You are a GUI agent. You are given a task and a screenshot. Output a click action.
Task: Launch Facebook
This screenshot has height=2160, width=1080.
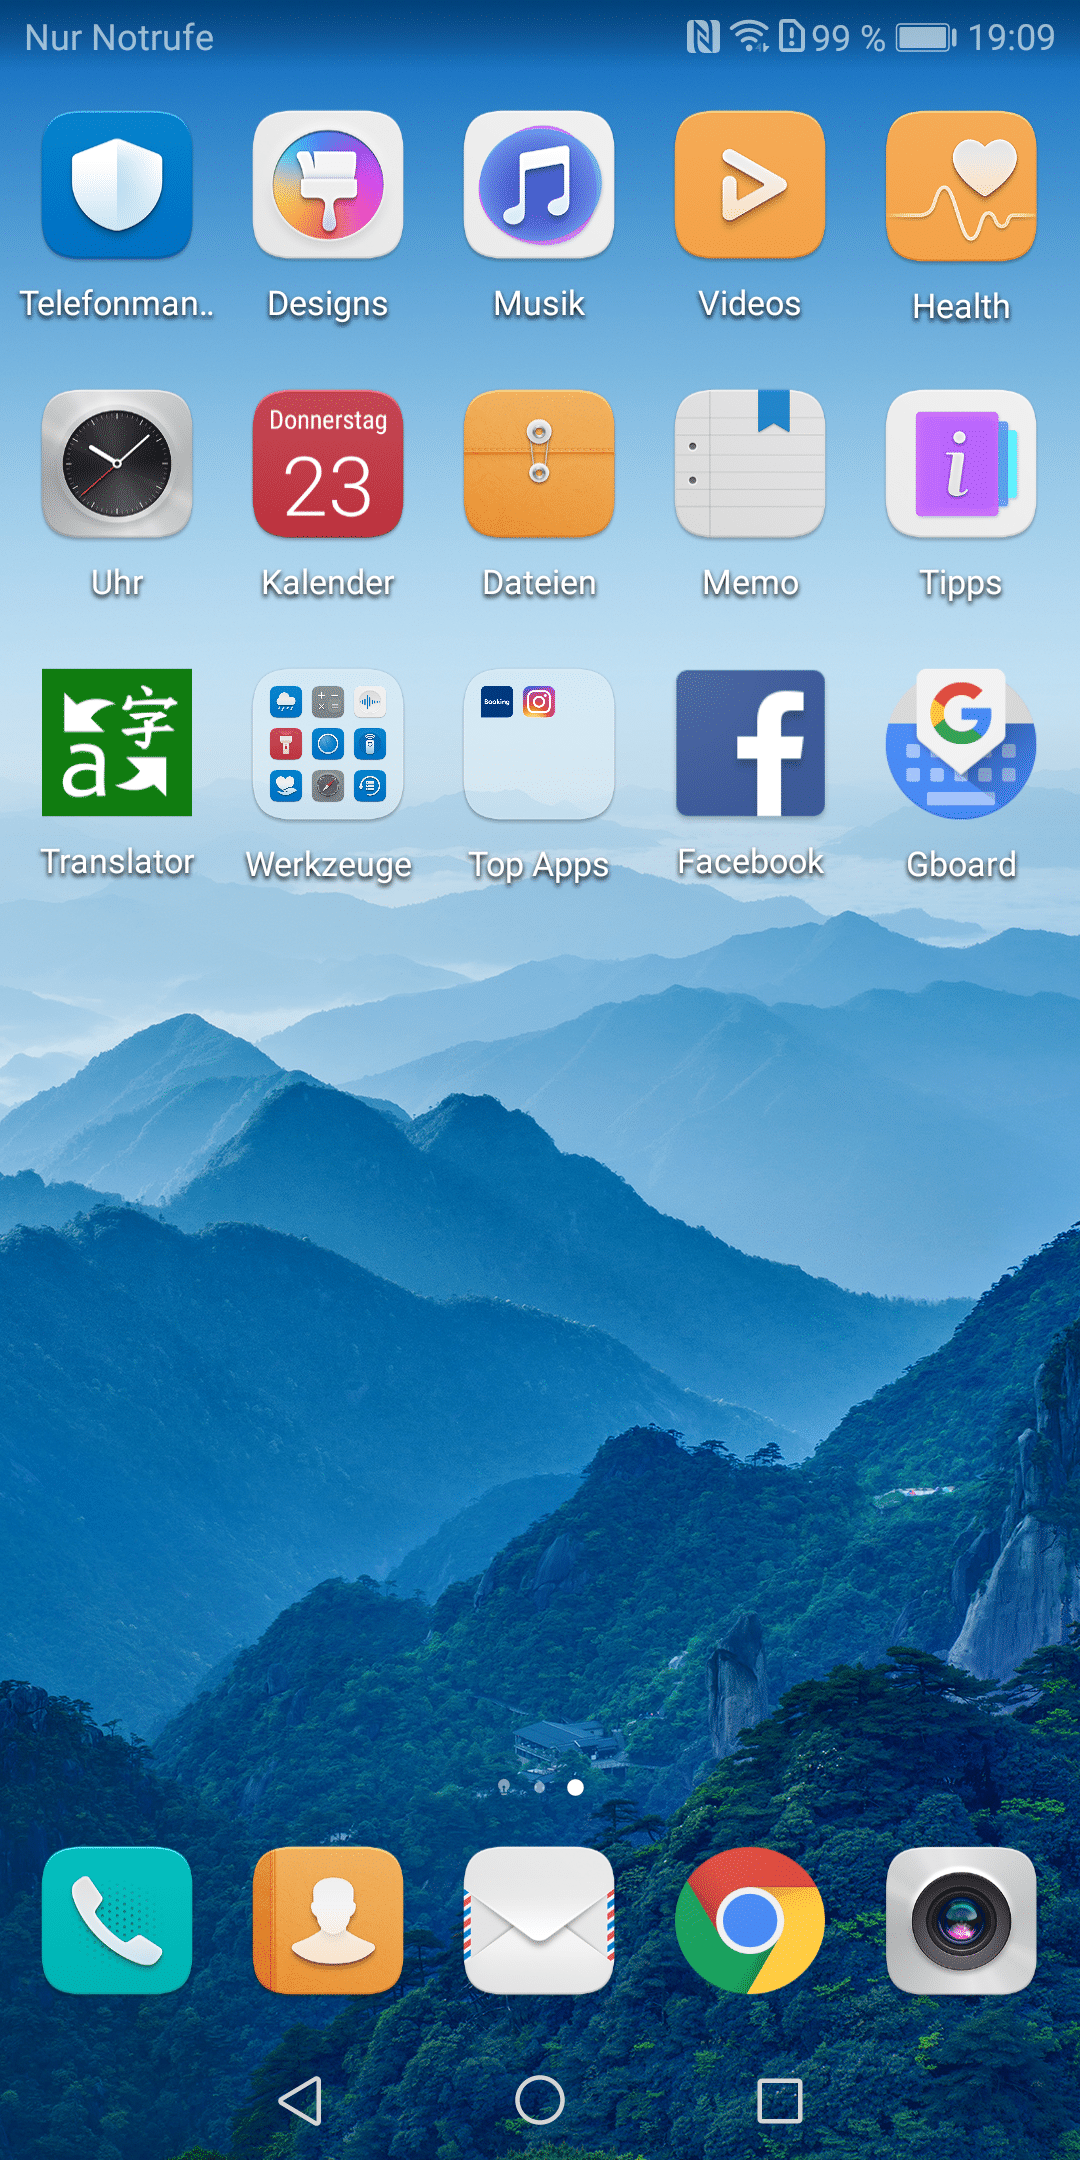pos(750,743)
